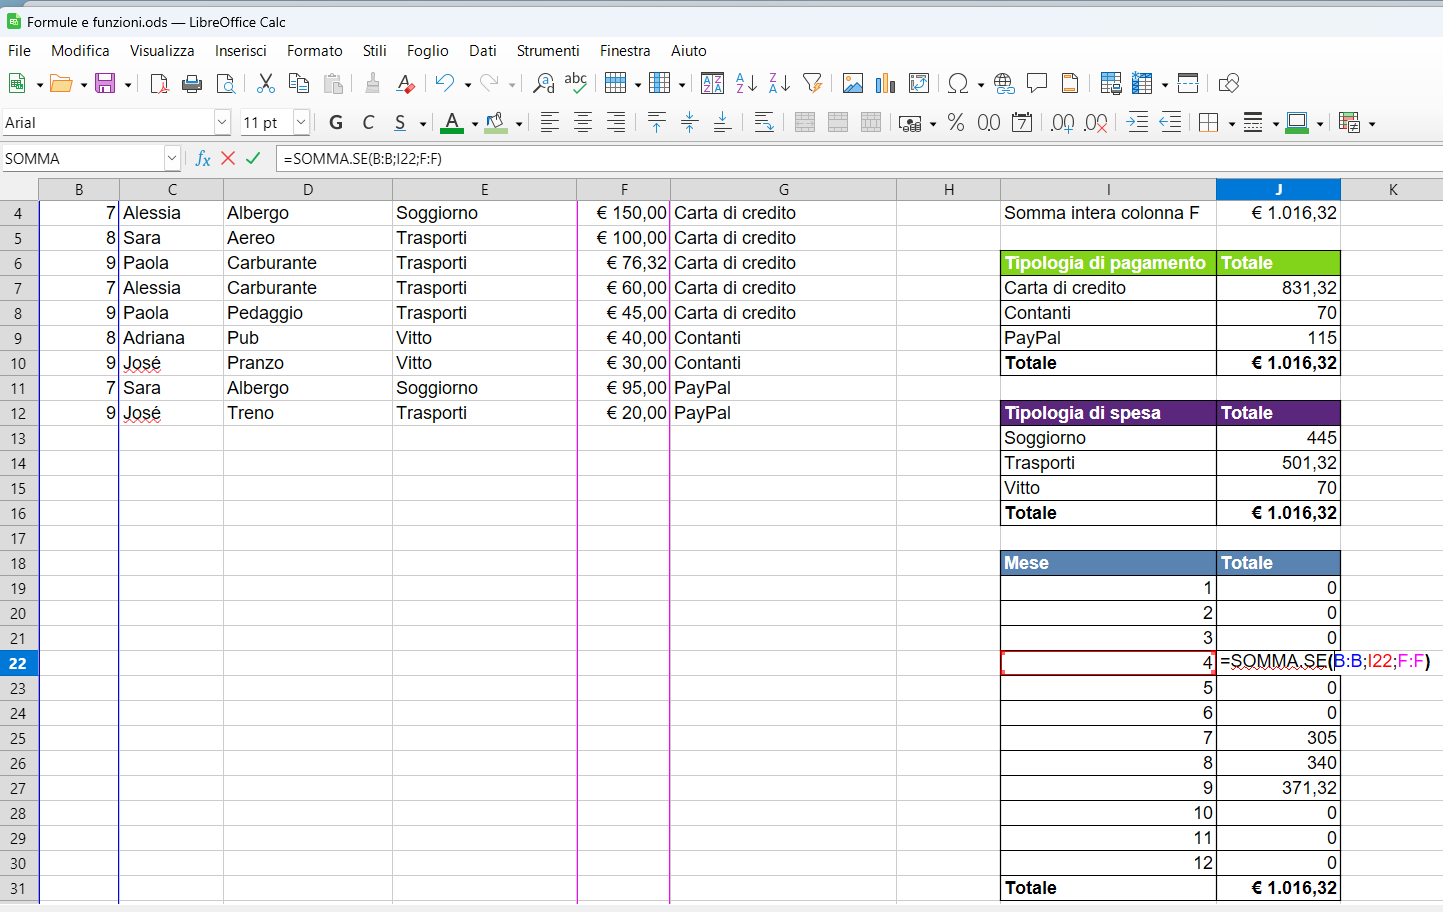This screenshot has width=1443, height=912.
Task: Accept formula with green checkmark
Action: tap(253, 158)
